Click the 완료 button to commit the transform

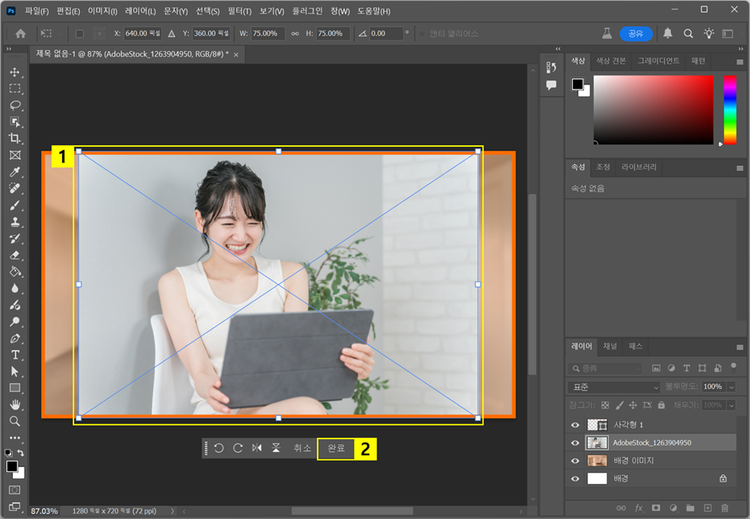click(337, 449)
